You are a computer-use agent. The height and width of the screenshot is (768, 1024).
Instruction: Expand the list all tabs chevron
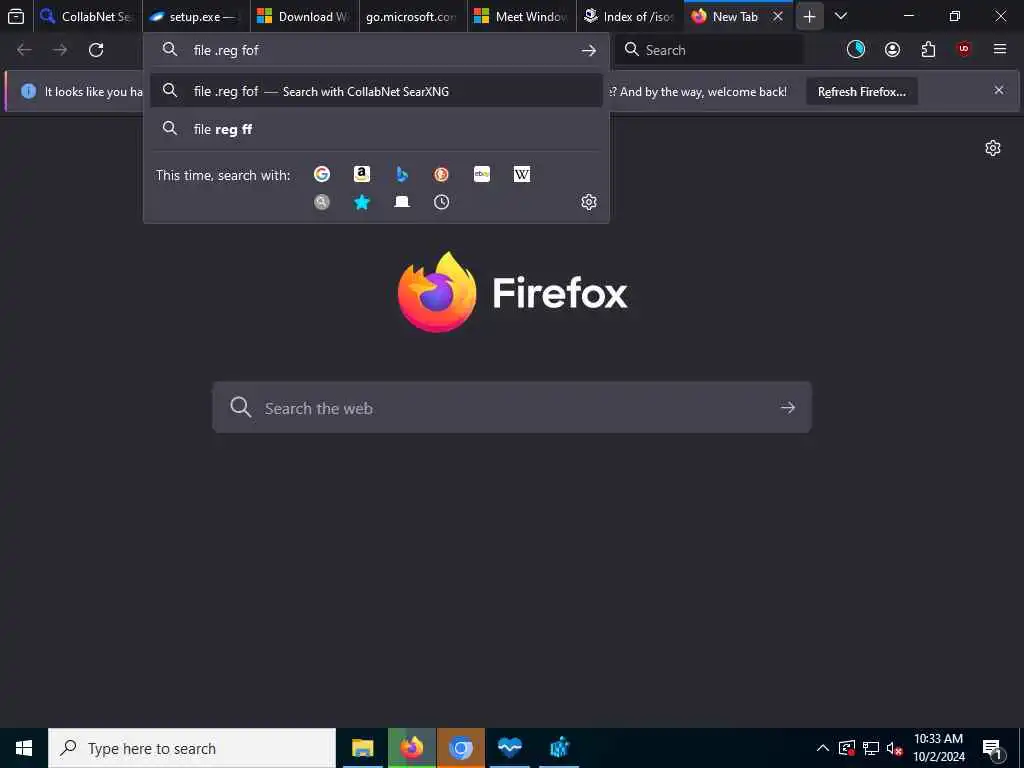[x=841, y=16]
